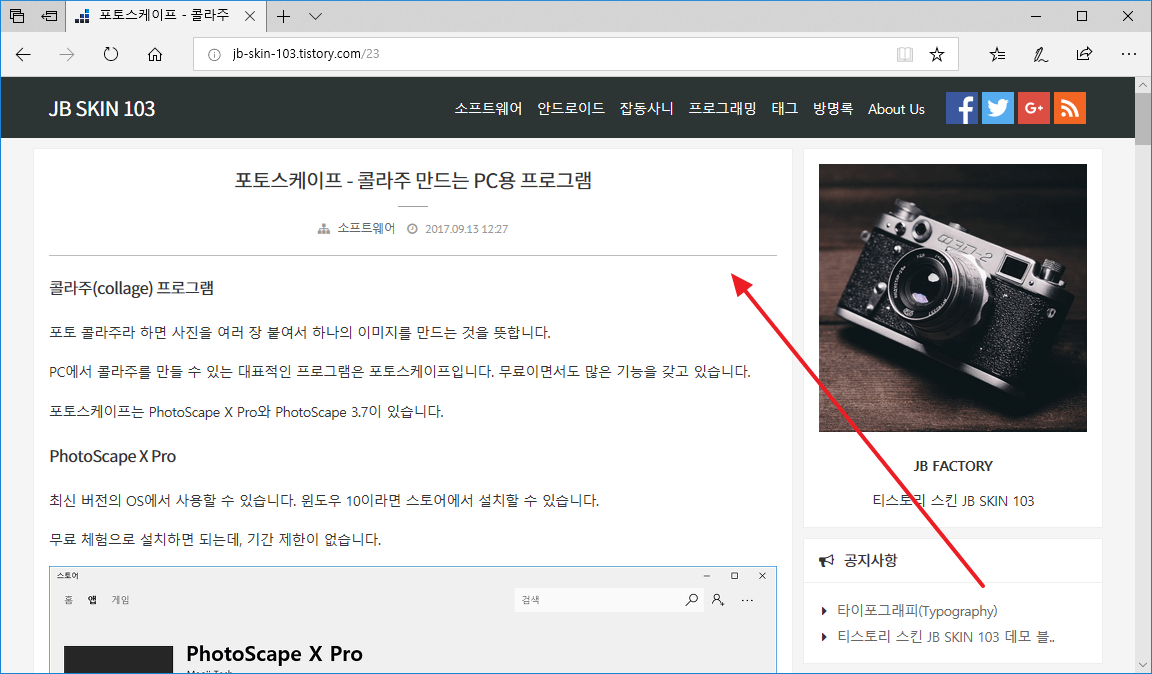Open the 소프트웨어 category link under post title
1152x674 pixels.
(366, 229)
